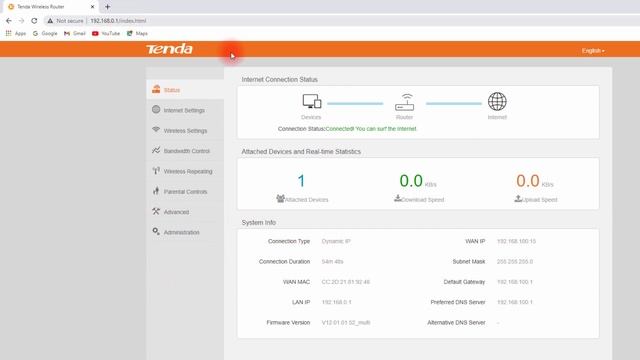Click the Firmware Version value
The width and height of the screenshot is (640, 360).
[x=346, y=322]
